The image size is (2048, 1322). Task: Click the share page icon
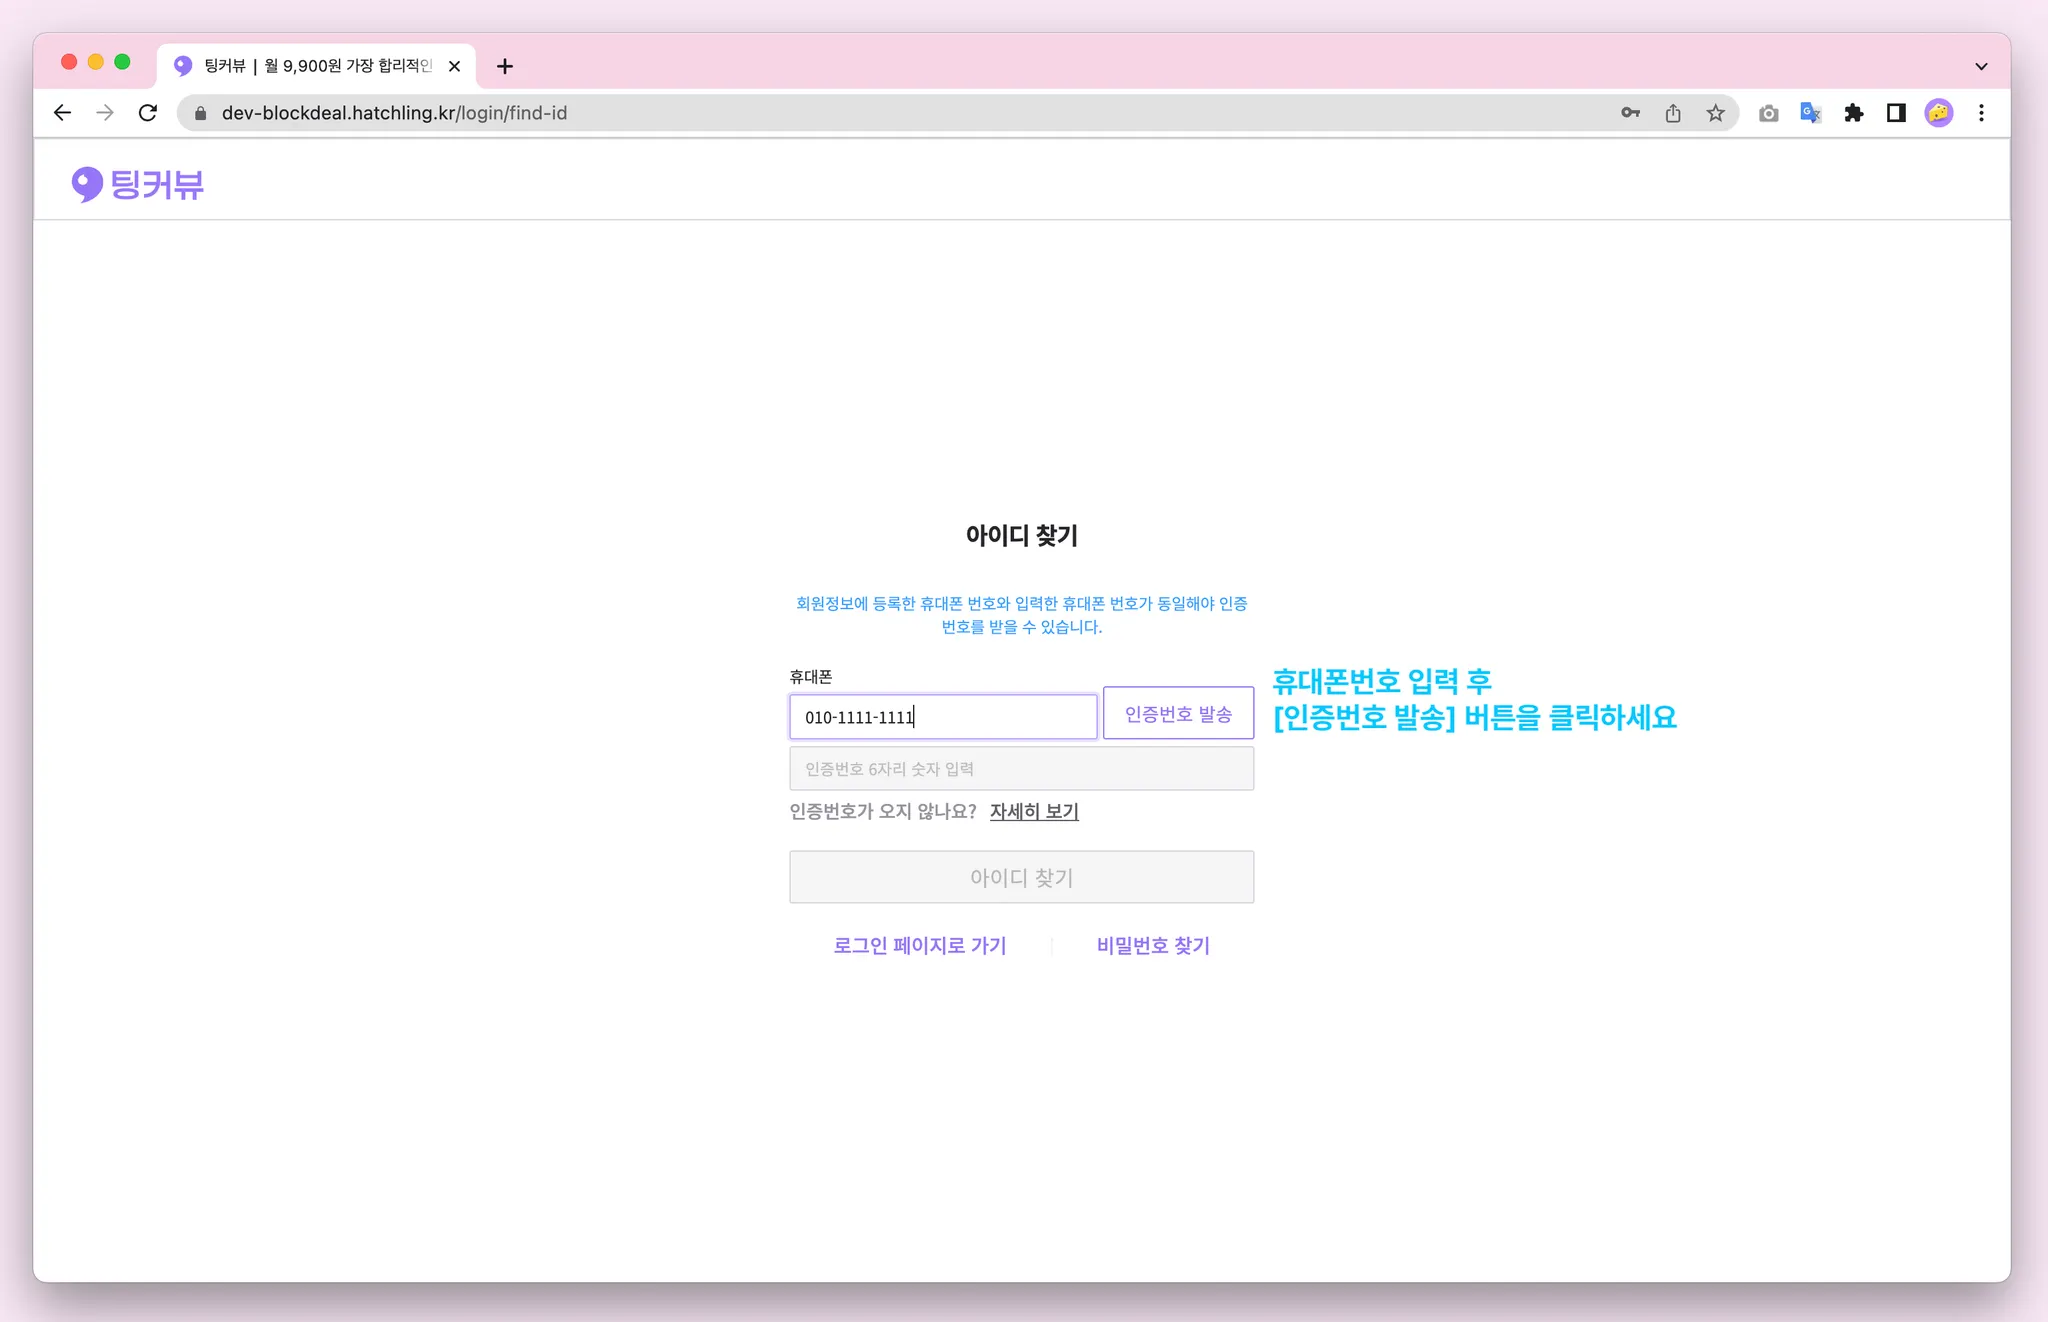pyautogui.click(x=1673, y=113)
